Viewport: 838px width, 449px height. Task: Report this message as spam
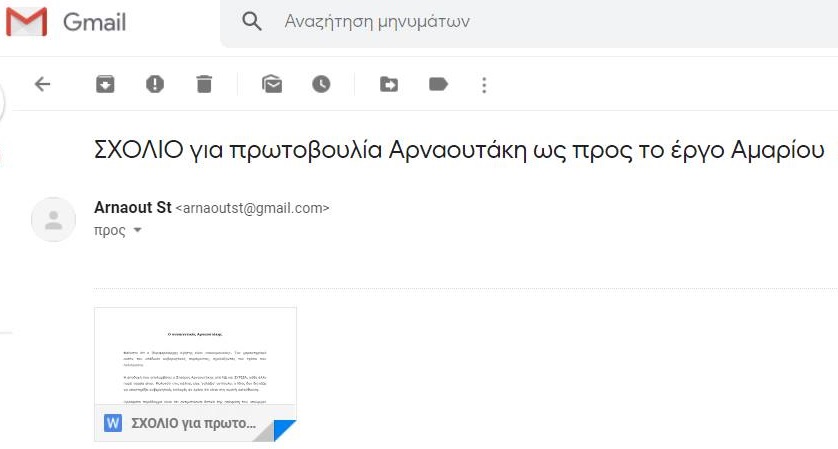click(x=155, y=85)
